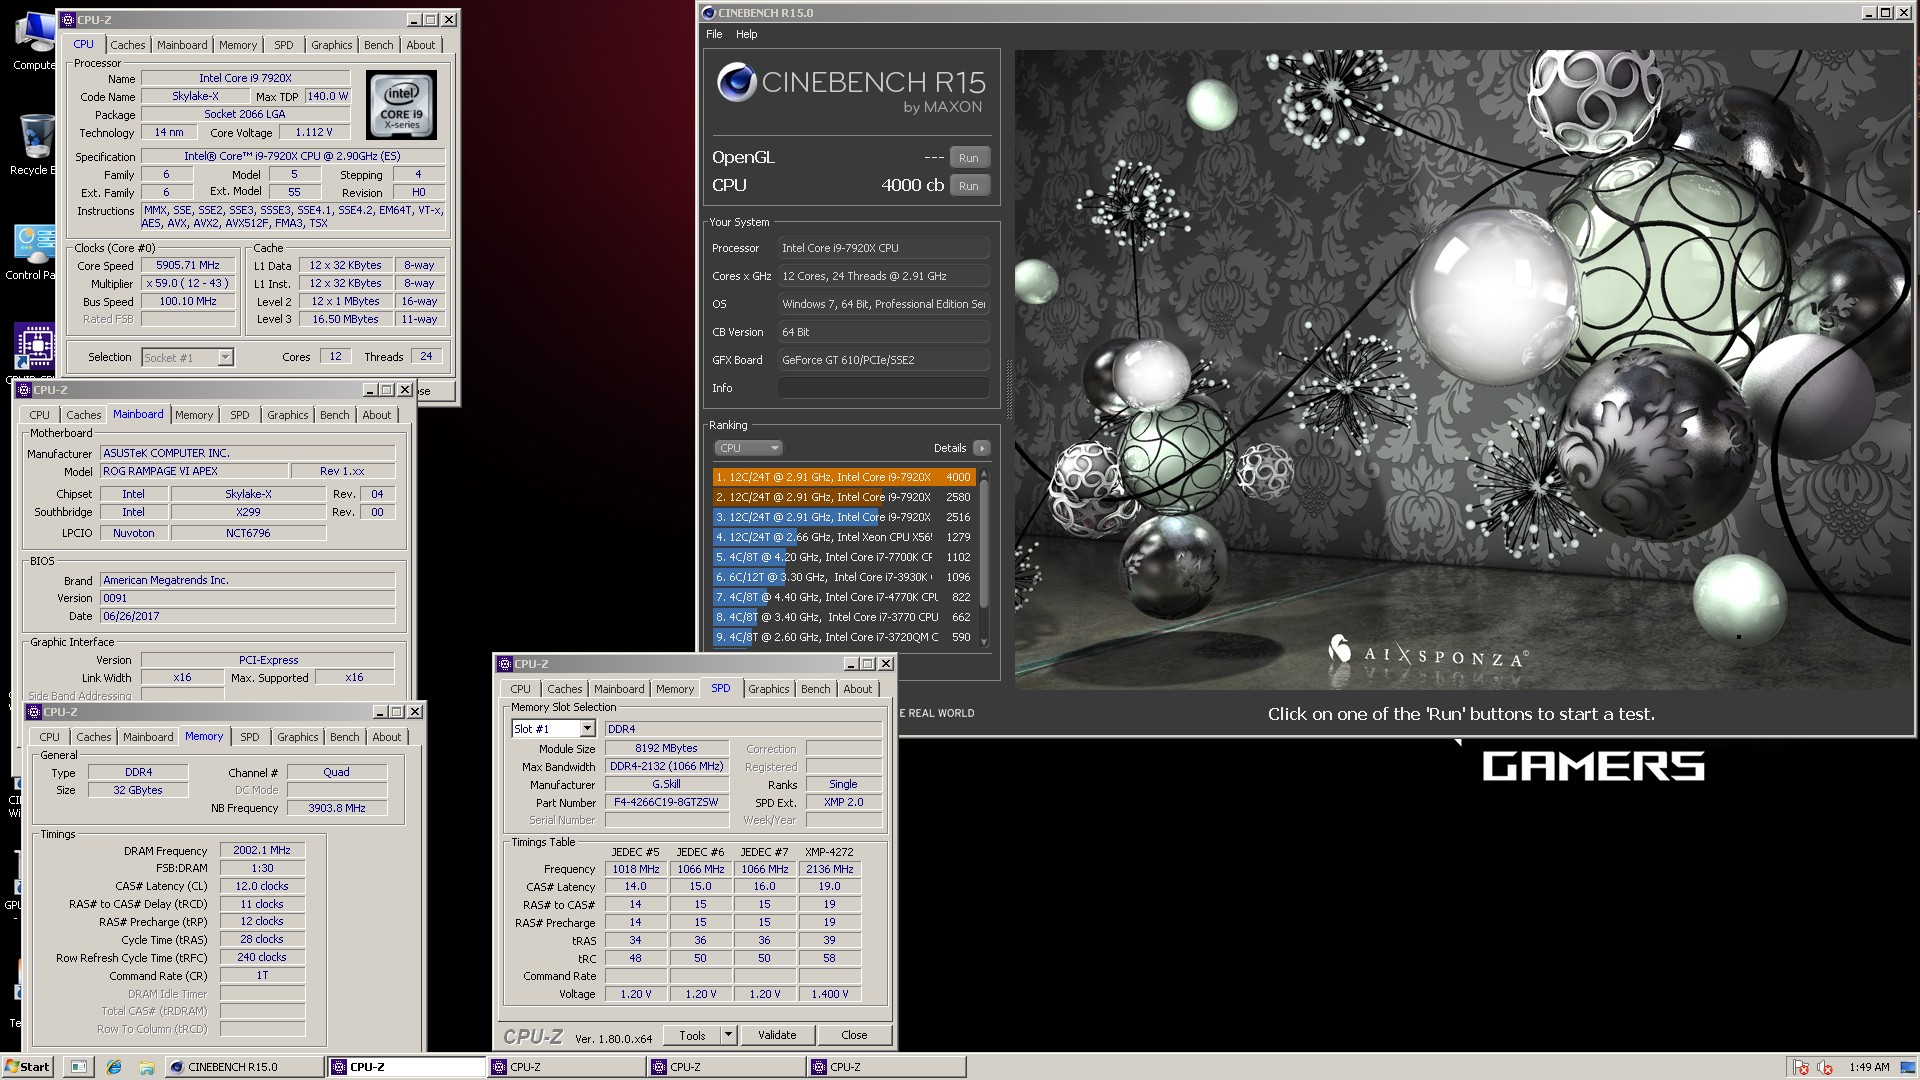Select SPD tab in the CPU-Z Mainboard window
This screenshot has width=1920, height=1080.
[x=240, y=415]
